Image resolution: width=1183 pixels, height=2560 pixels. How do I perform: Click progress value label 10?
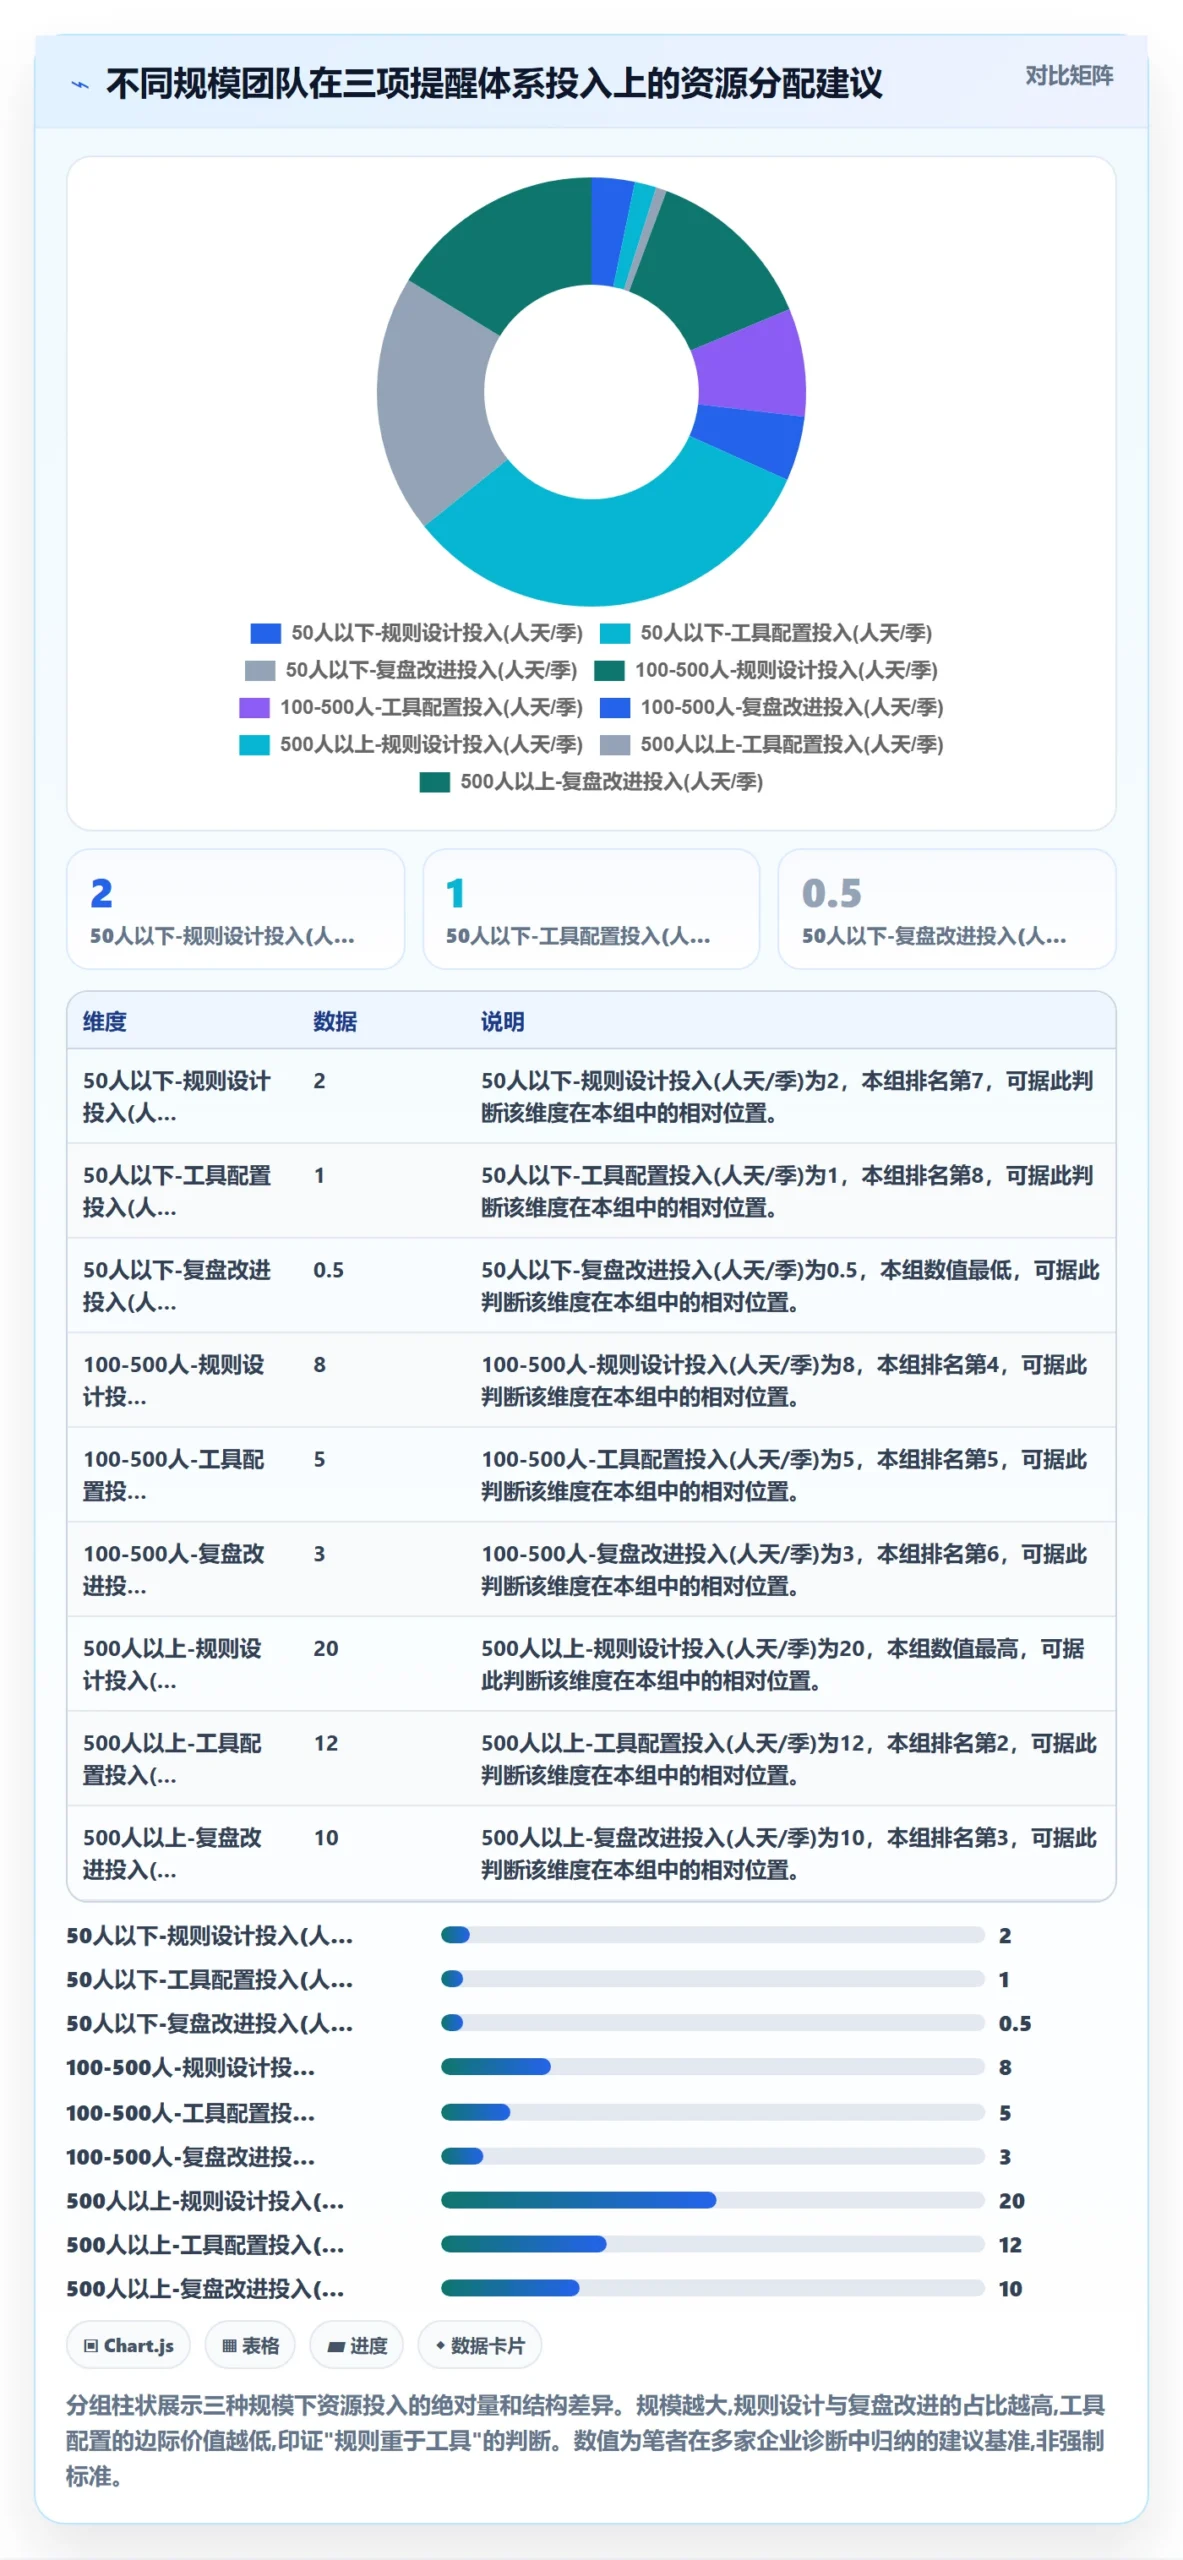pos(1011,2289)
